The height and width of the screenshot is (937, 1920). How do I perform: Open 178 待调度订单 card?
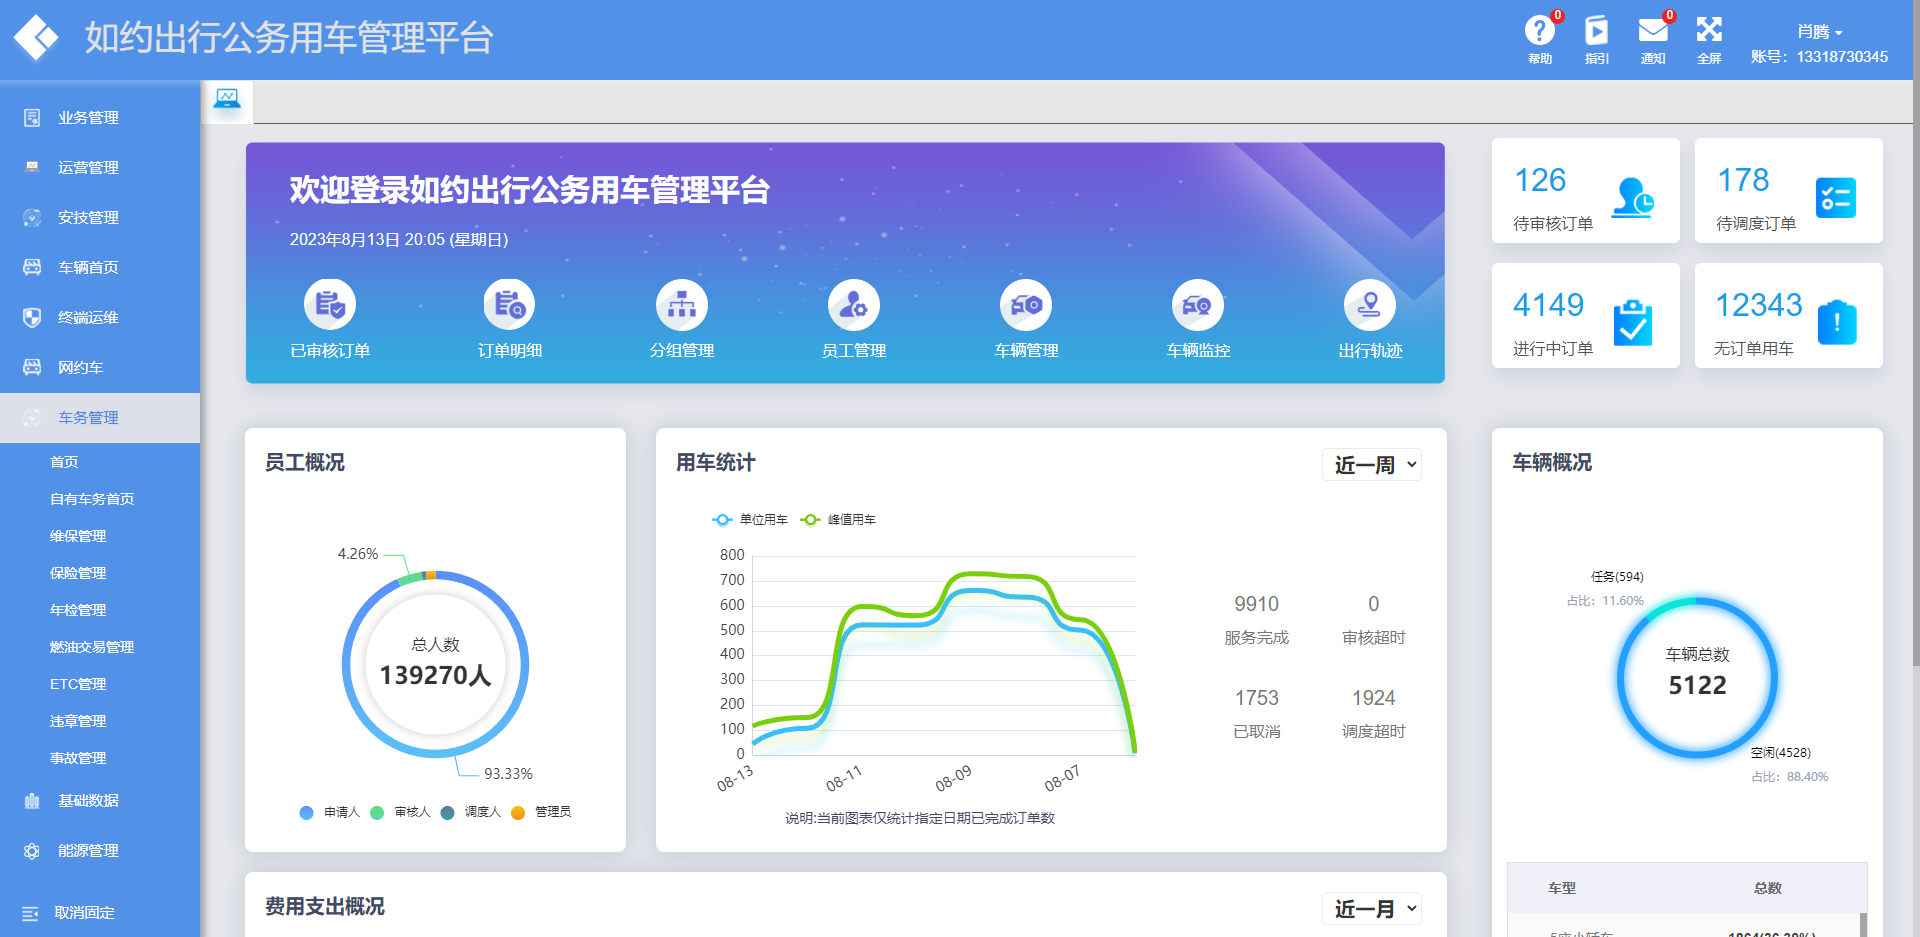tap(1789, 191)
